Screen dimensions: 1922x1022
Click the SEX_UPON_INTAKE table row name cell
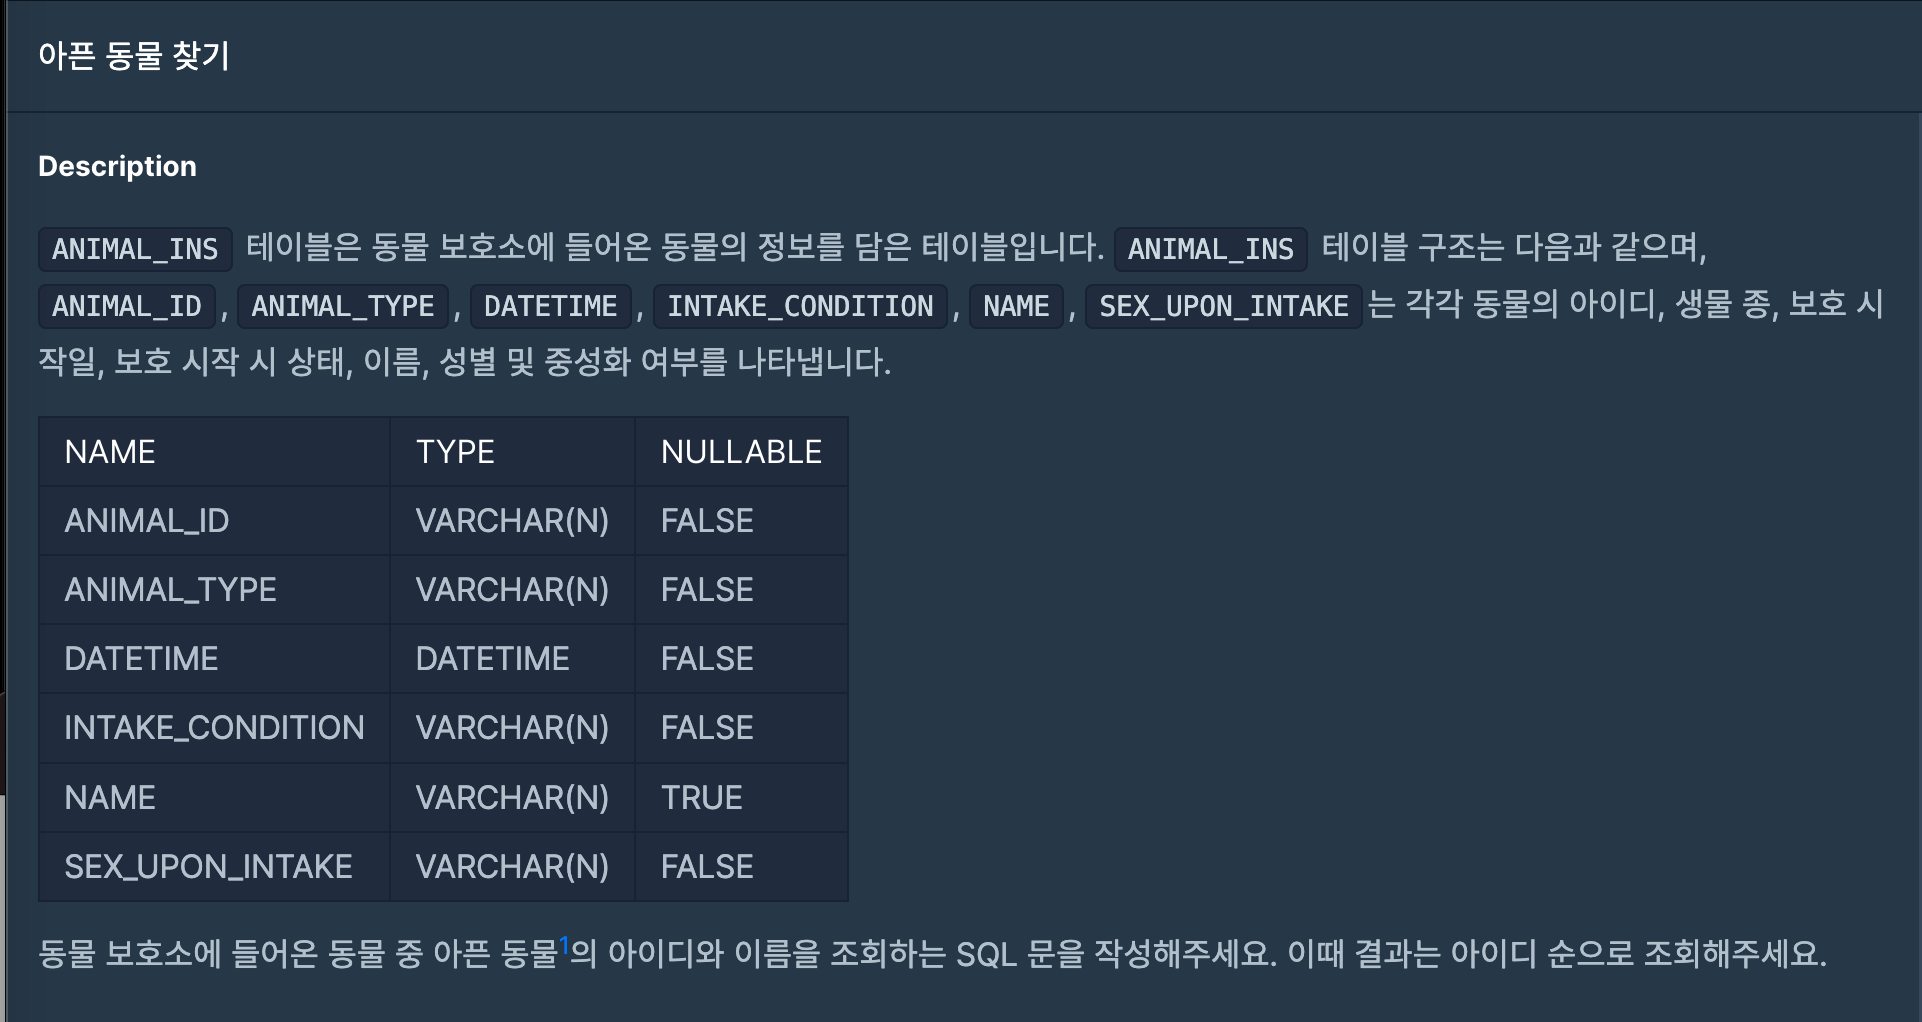[208, 867]
